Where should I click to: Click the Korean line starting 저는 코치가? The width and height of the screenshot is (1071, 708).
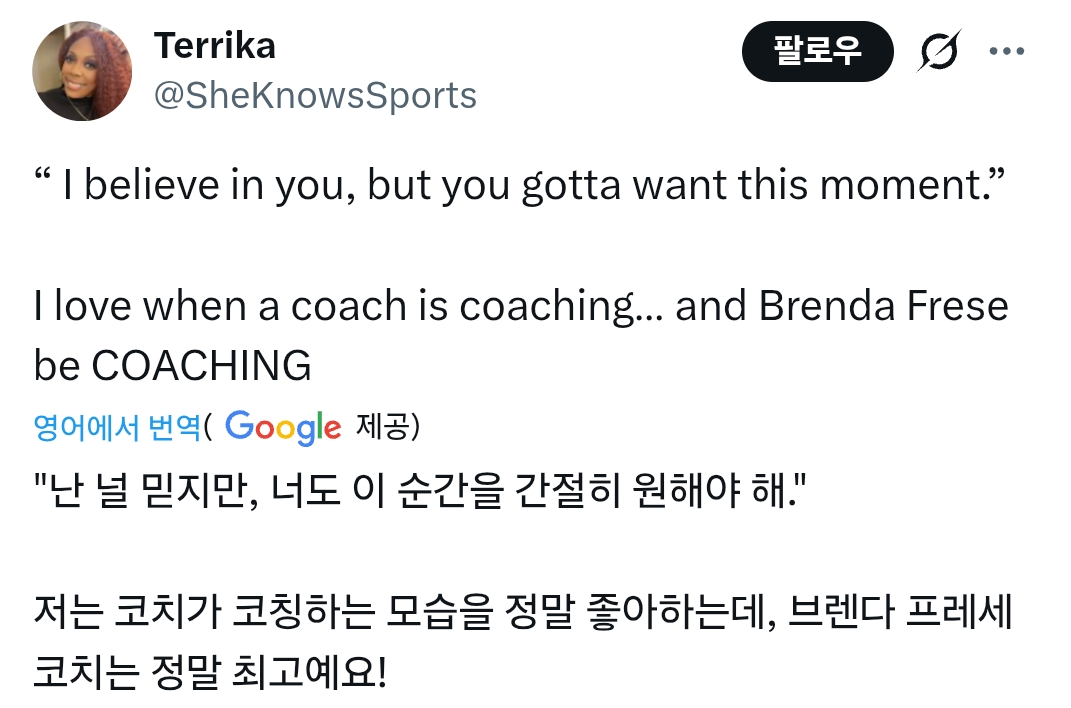120,612
